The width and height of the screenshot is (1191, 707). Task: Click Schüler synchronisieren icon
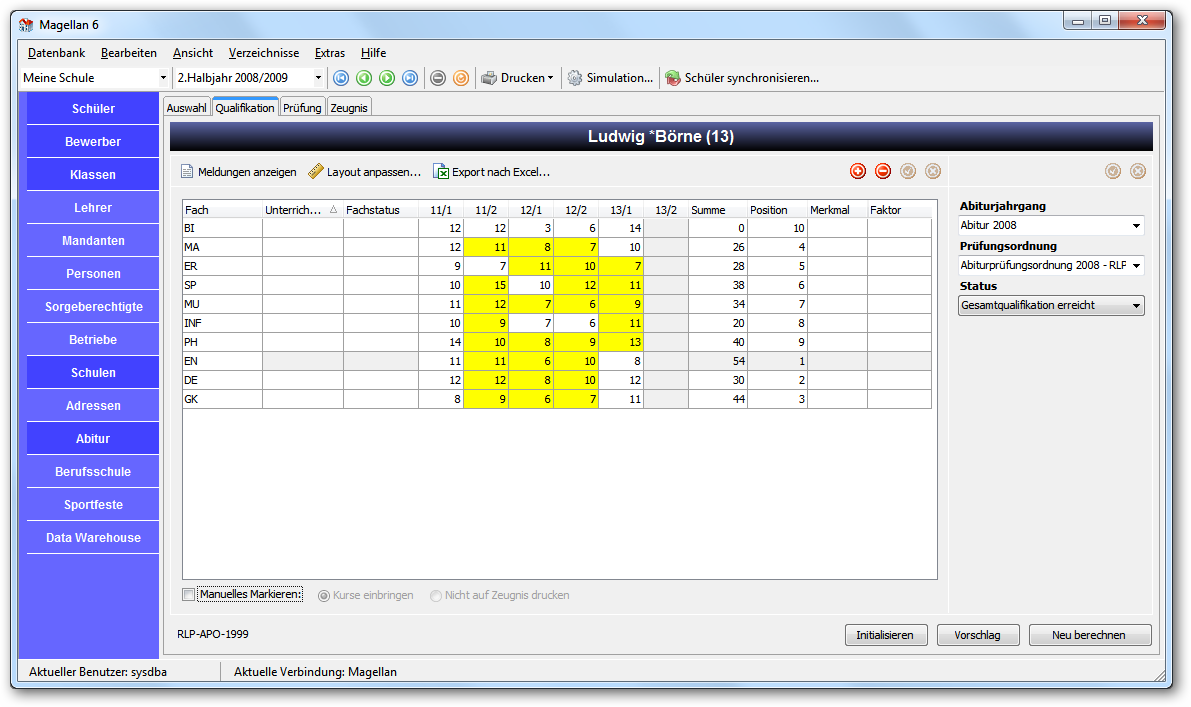point(672,78)
